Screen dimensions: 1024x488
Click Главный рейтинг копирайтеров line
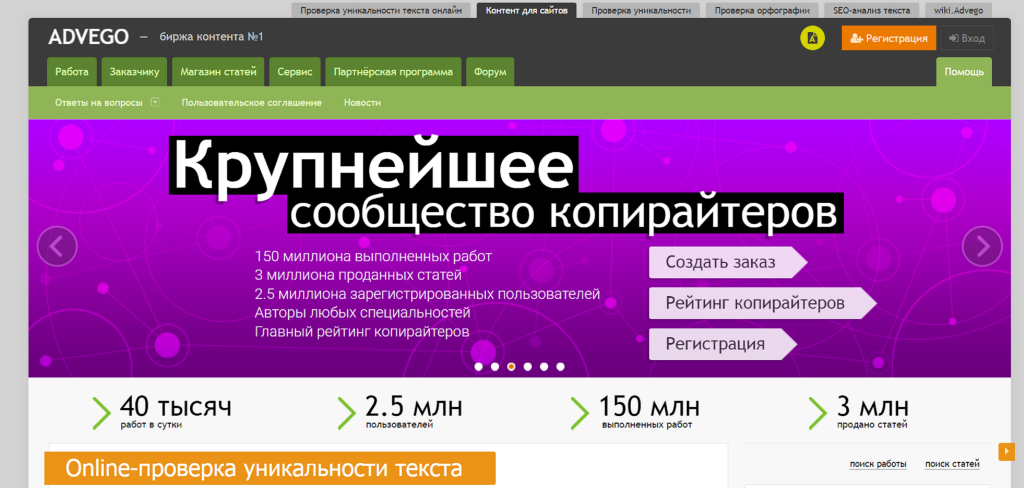click(362, 332)
